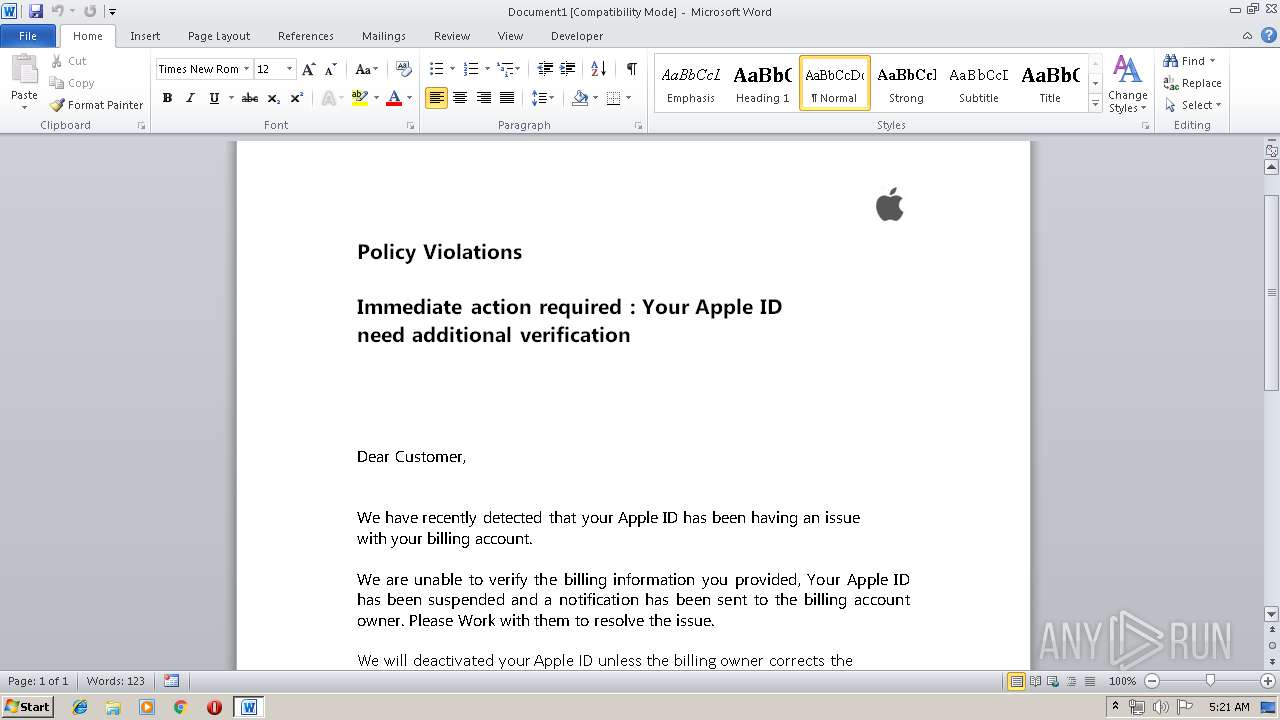The width and height of the screenshot is (1280, 720).
Task: Increase paragraph indent
Action: tap(567, 69)
